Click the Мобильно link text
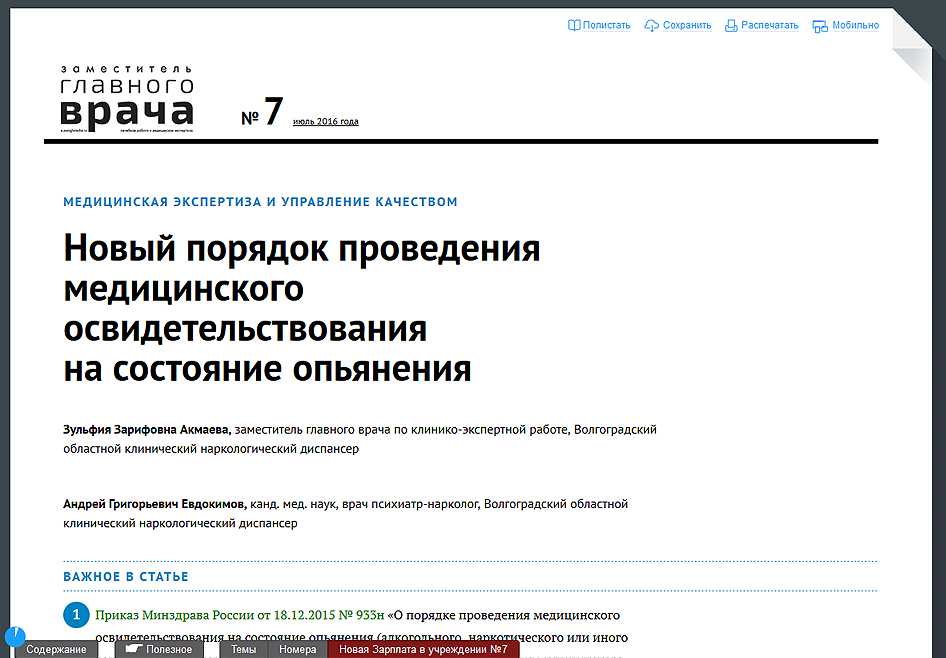Screen dimensions: 946x658 [856, 25]
